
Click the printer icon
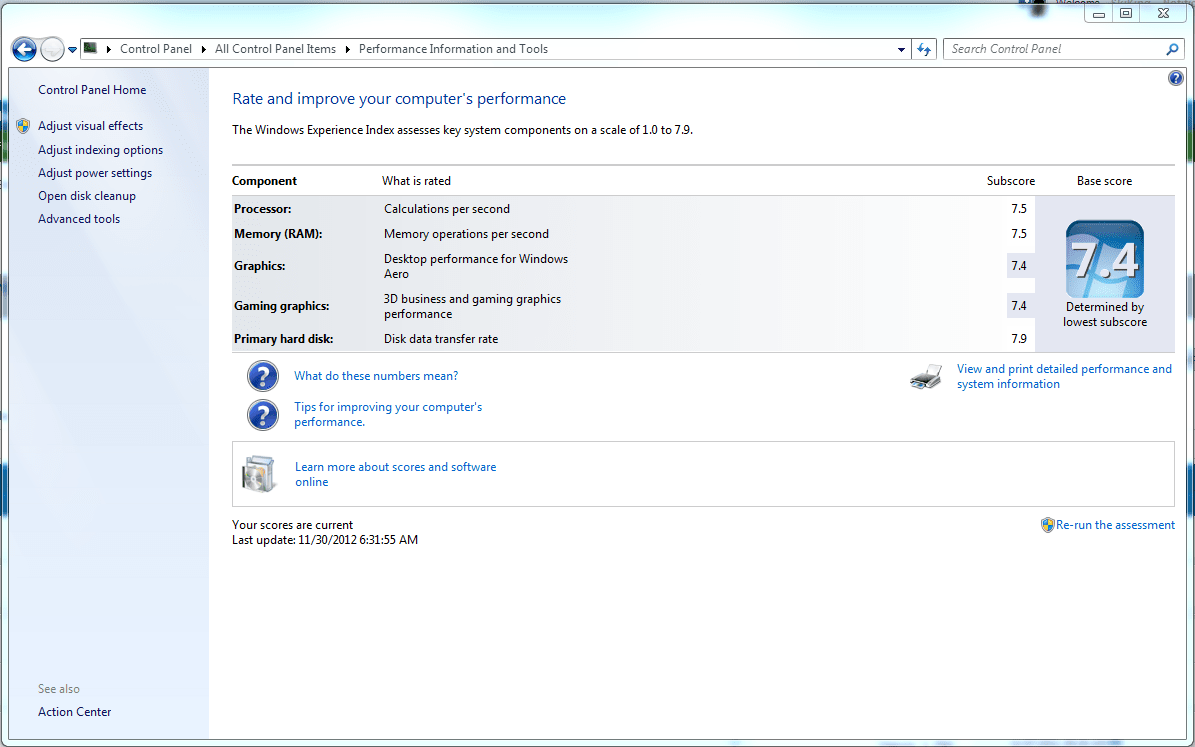[x=926, y=377]
